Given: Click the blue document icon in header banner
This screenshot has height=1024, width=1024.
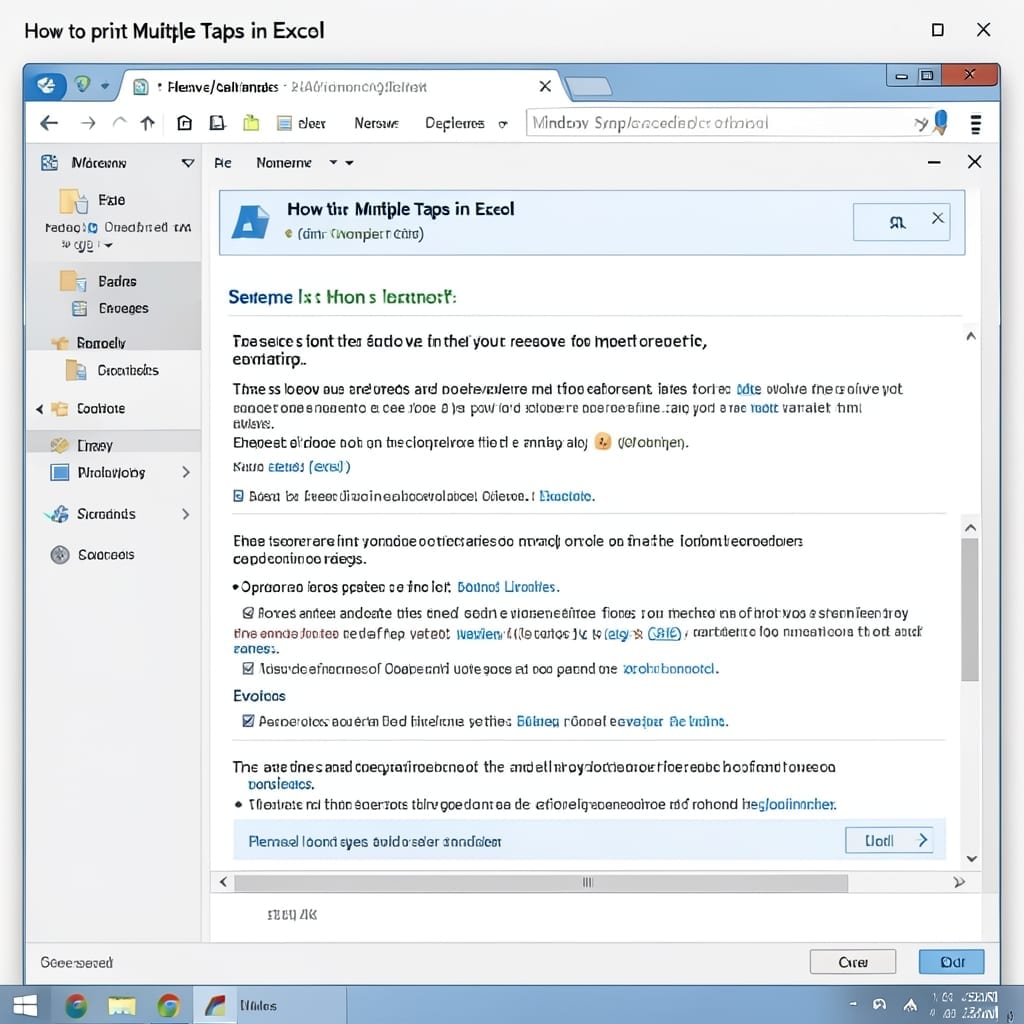Looking at the screenshot, I should point(251,222).
